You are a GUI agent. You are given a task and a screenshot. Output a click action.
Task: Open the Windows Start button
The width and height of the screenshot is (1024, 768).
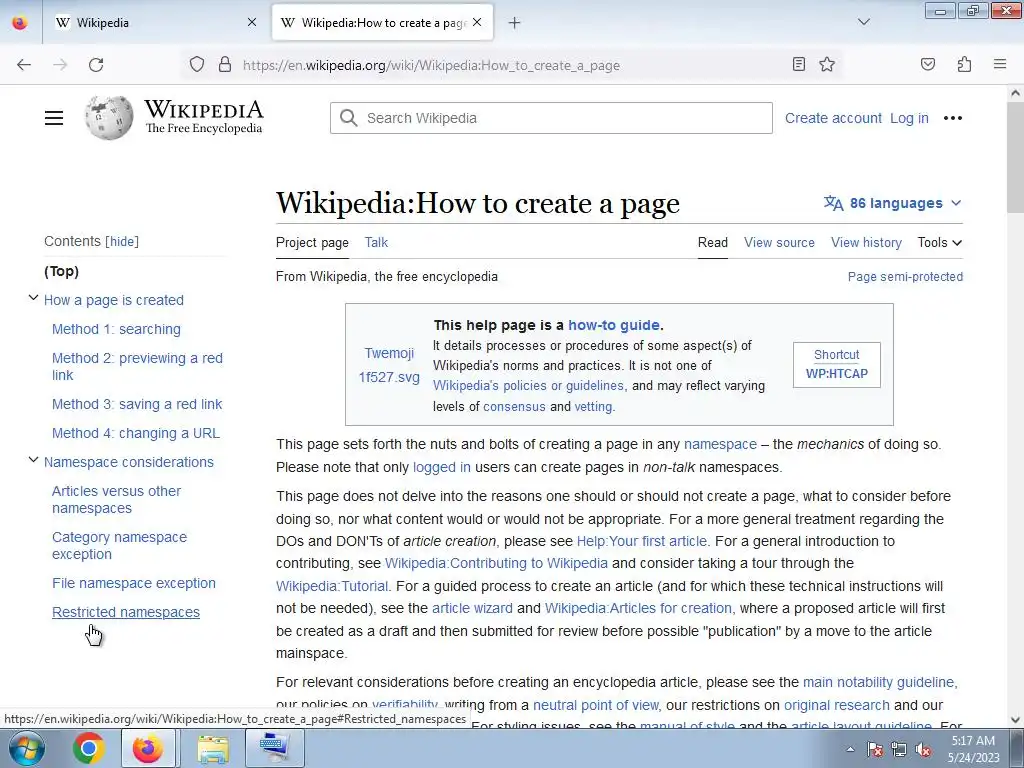click(x=27, y=748)
